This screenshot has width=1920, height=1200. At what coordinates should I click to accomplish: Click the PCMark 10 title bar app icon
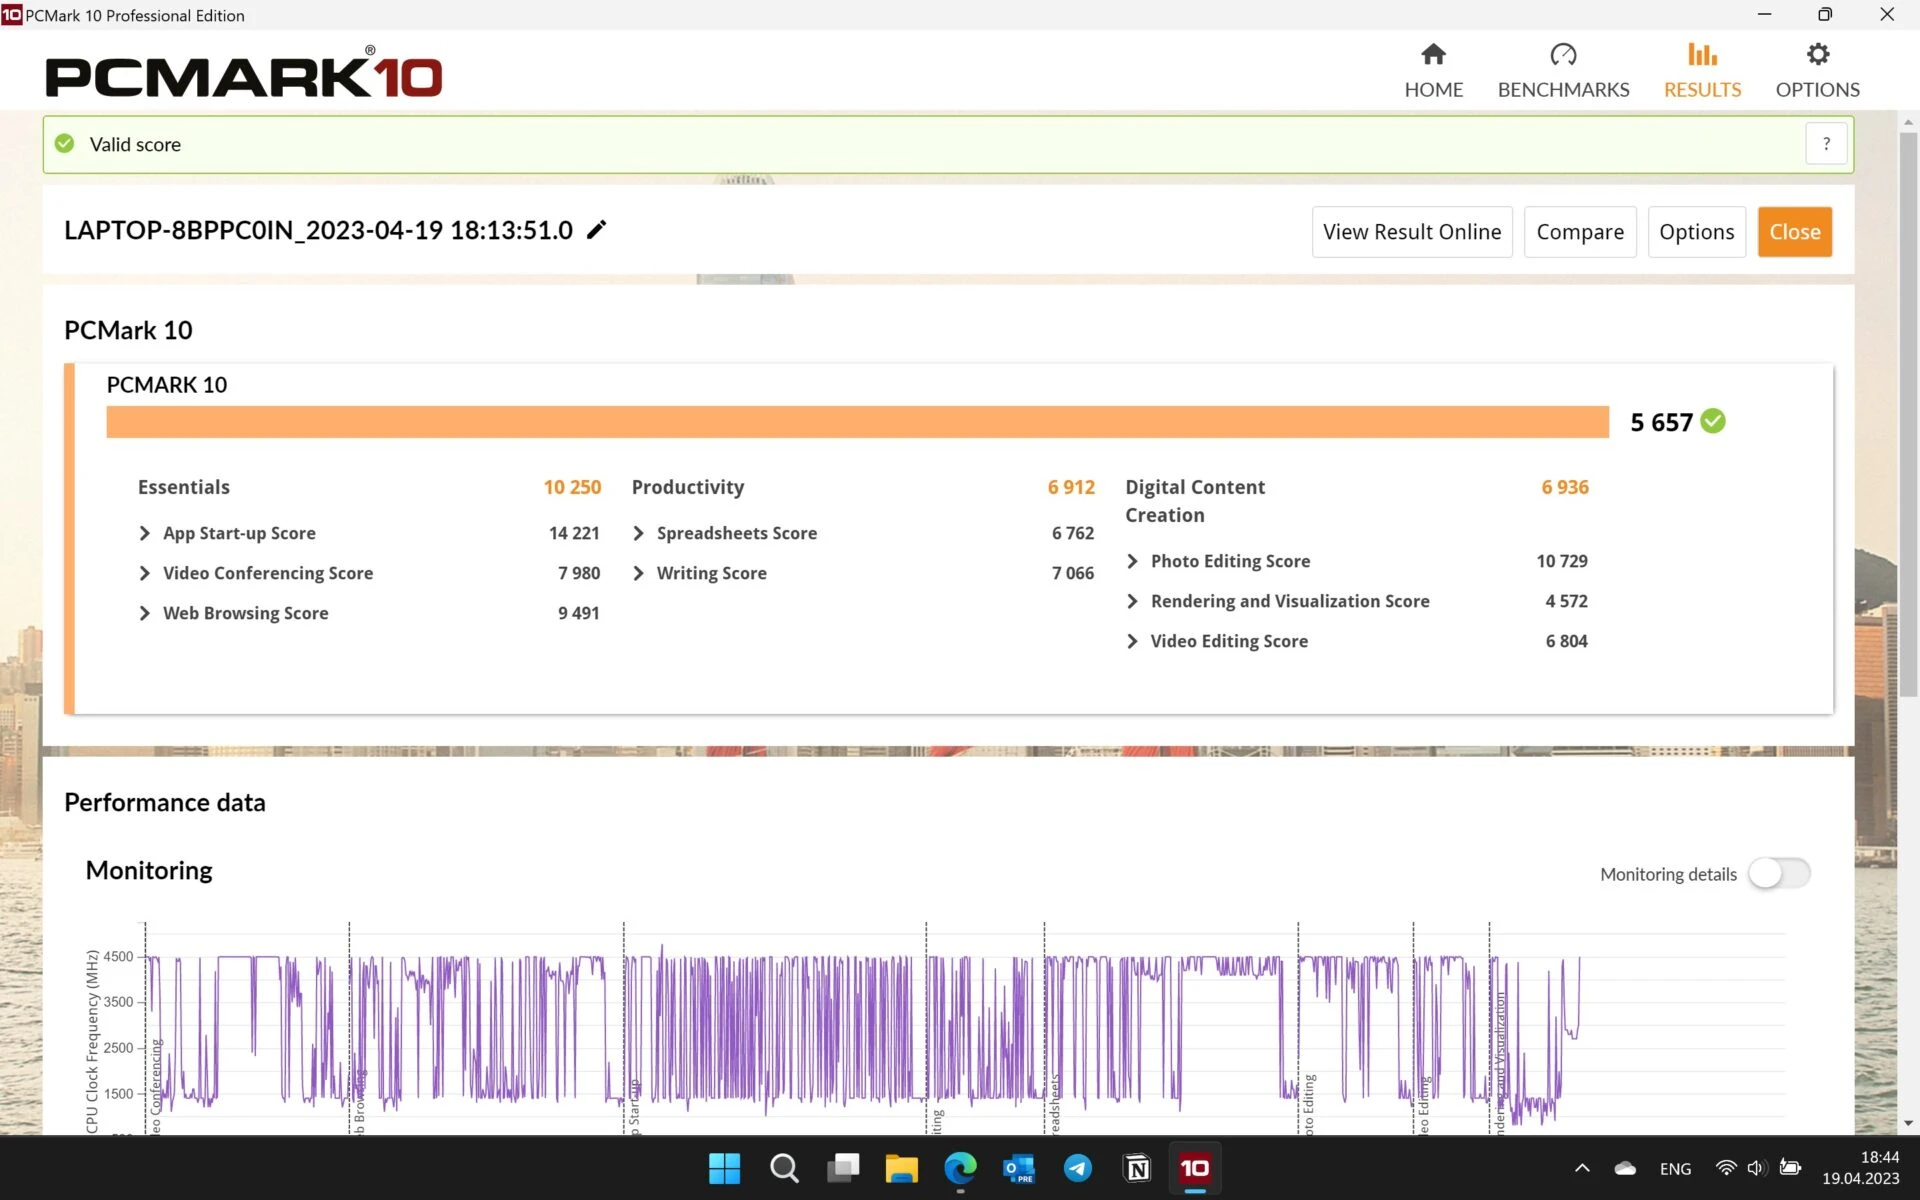point(12,15)
